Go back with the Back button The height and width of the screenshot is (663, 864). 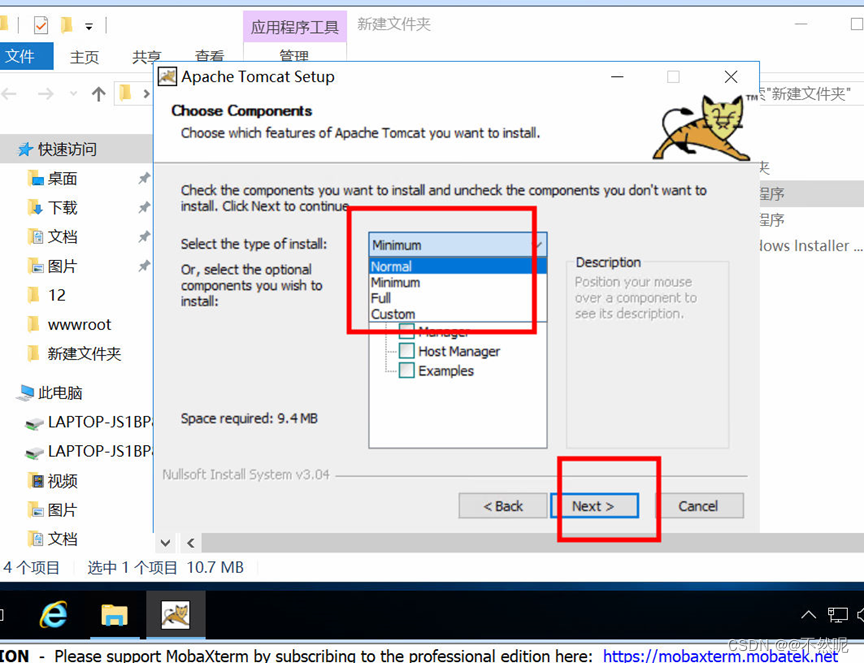coord(503,505)
